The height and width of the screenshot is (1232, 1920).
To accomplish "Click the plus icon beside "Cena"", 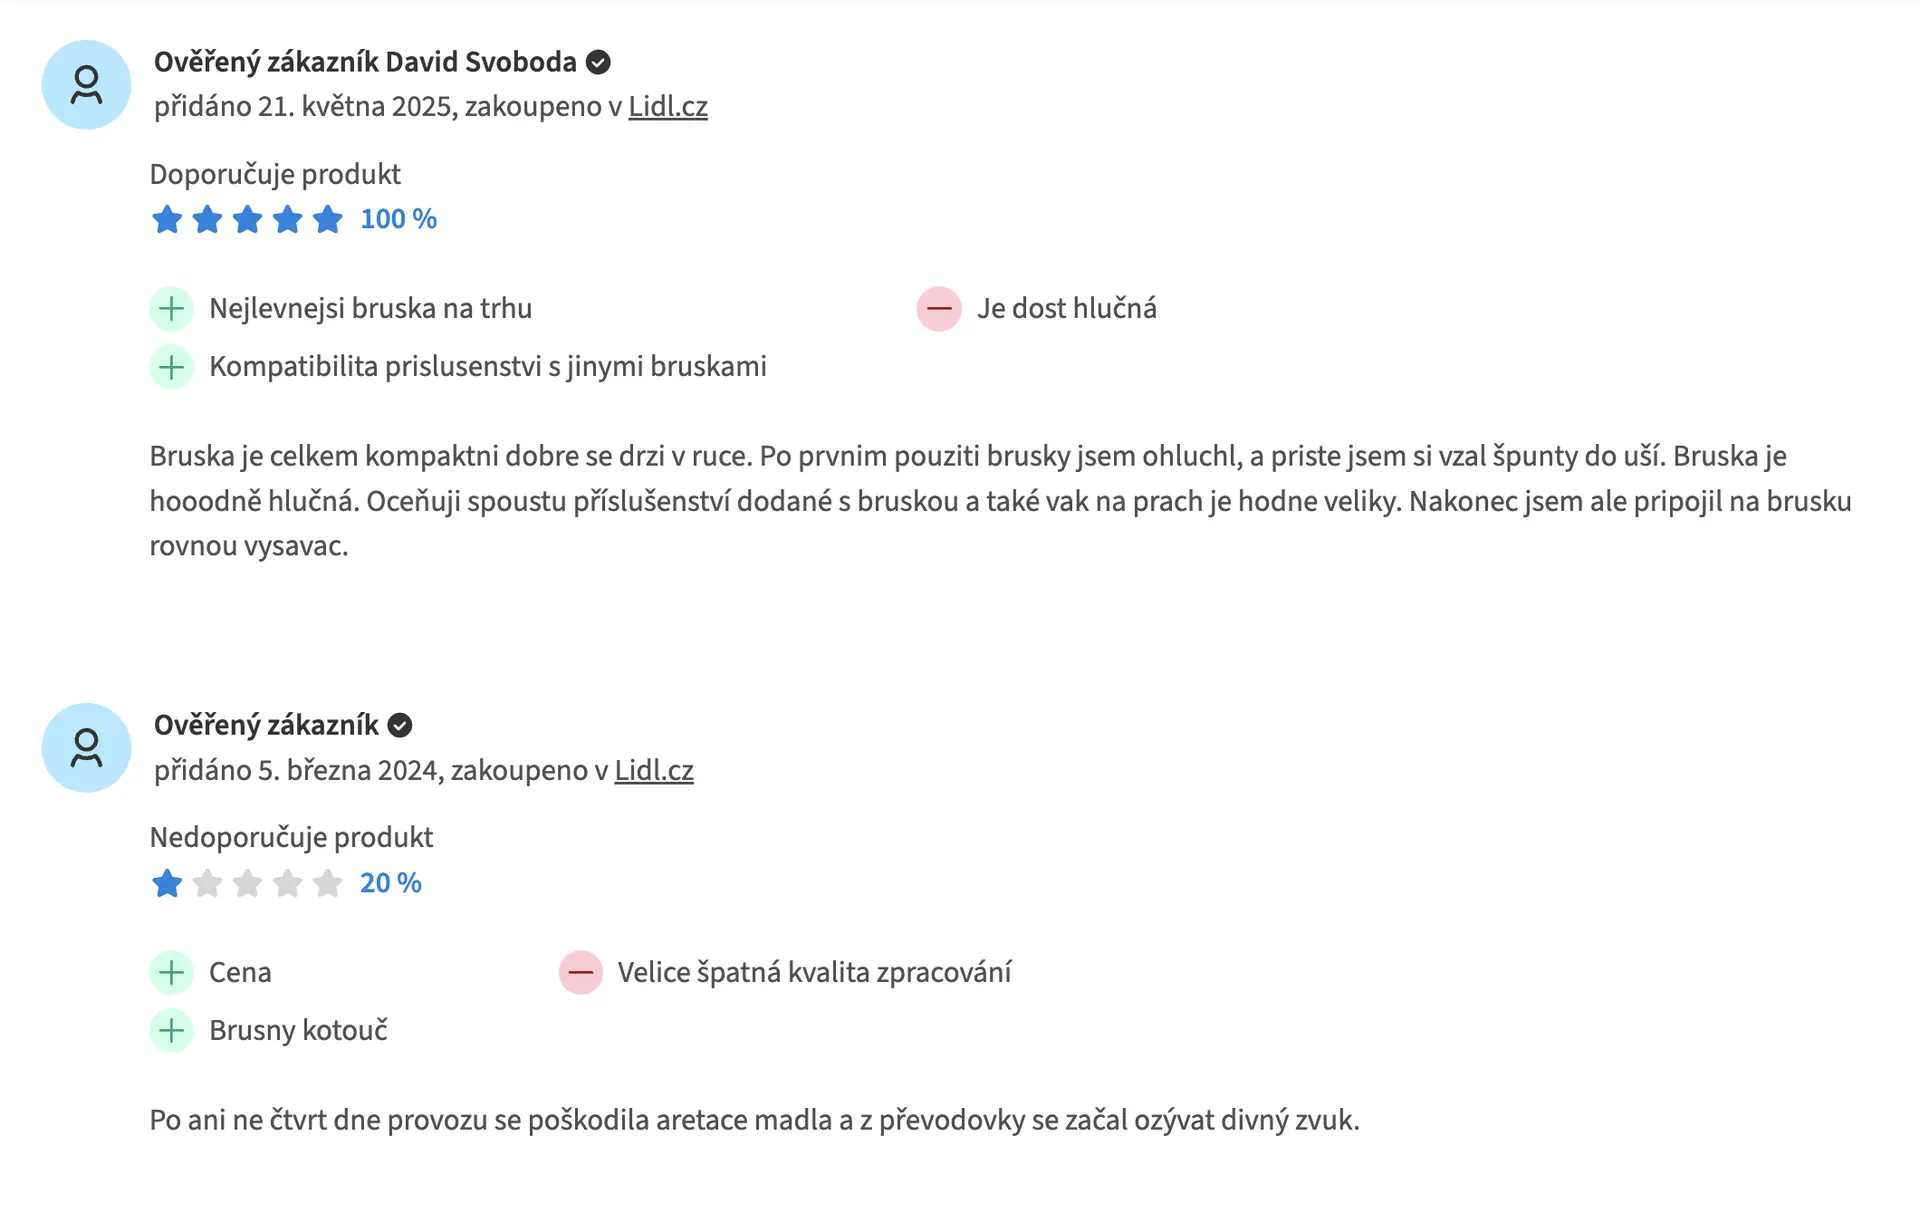I will (x=172, y=972).
